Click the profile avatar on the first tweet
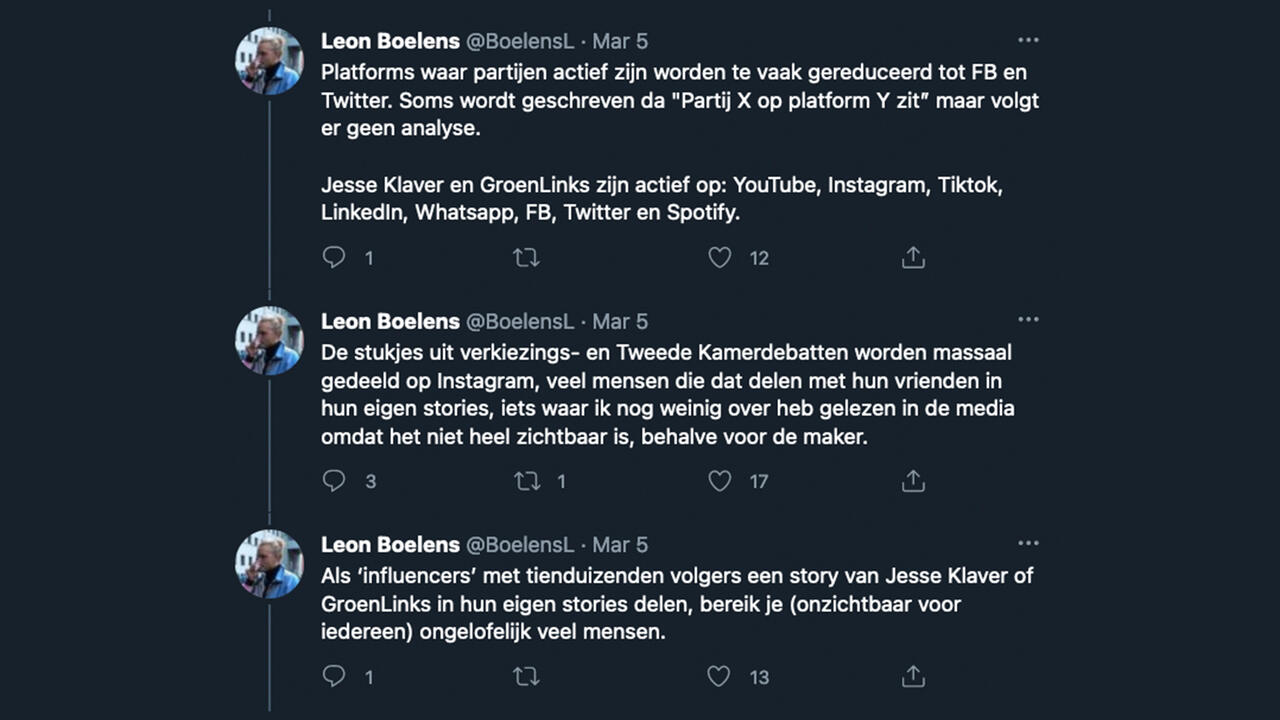Image resolution: width=1280 pixels, height=720 pixels. (x=269, y=61)
